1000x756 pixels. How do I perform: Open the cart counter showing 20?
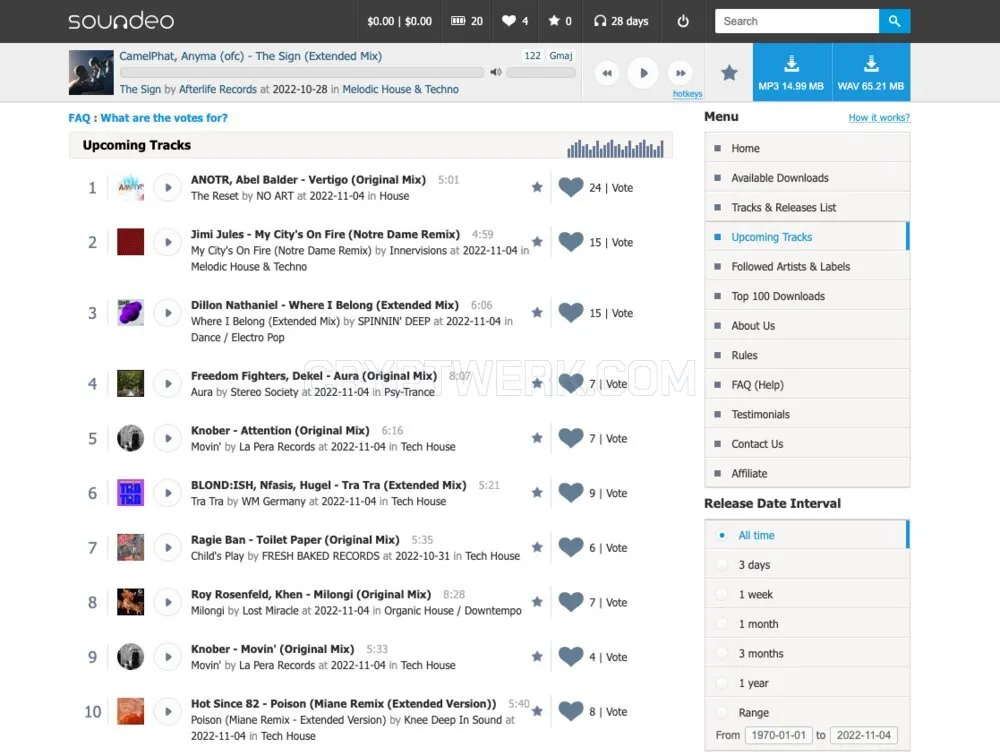[x=467, y=21]
